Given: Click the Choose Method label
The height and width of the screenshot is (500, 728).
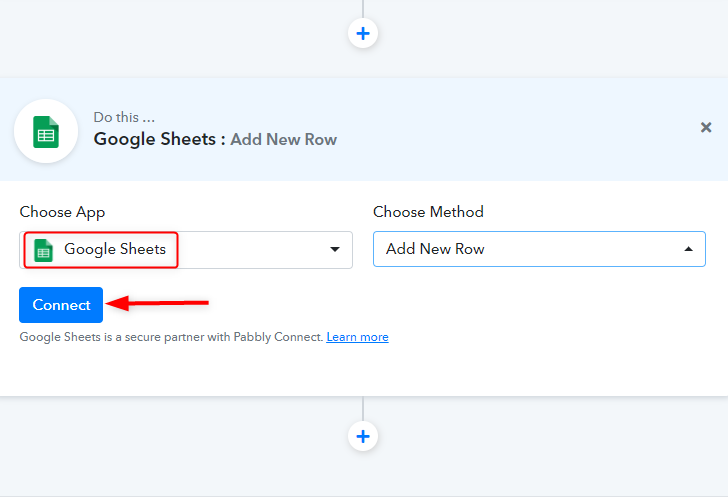Looking at the screenshot, I should [428, 212].
